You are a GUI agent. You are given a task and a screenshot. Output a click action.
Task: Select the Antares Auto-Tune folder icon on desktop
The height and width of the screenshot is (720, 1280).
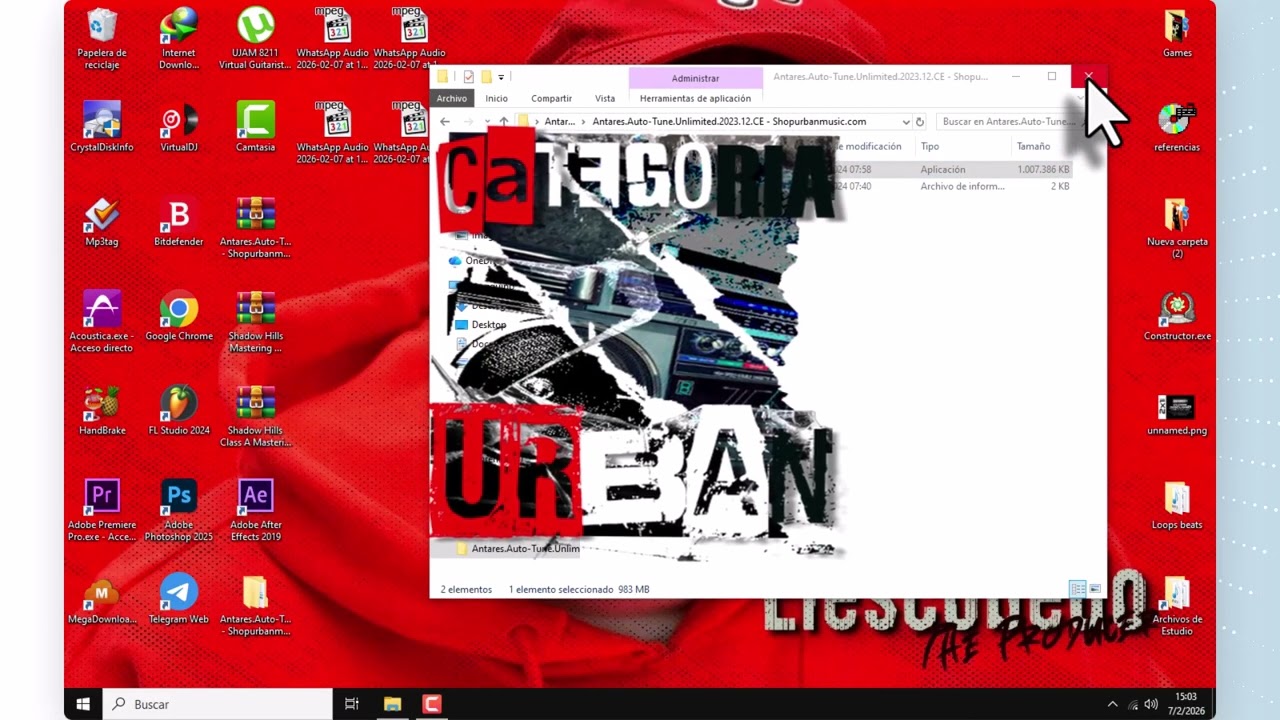pyautogui.click(x=256, y=605)
